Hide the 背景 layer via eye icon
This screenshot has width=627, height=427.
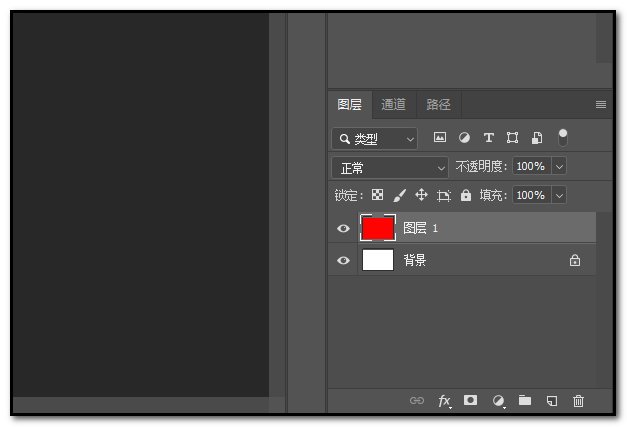point(344,260)
